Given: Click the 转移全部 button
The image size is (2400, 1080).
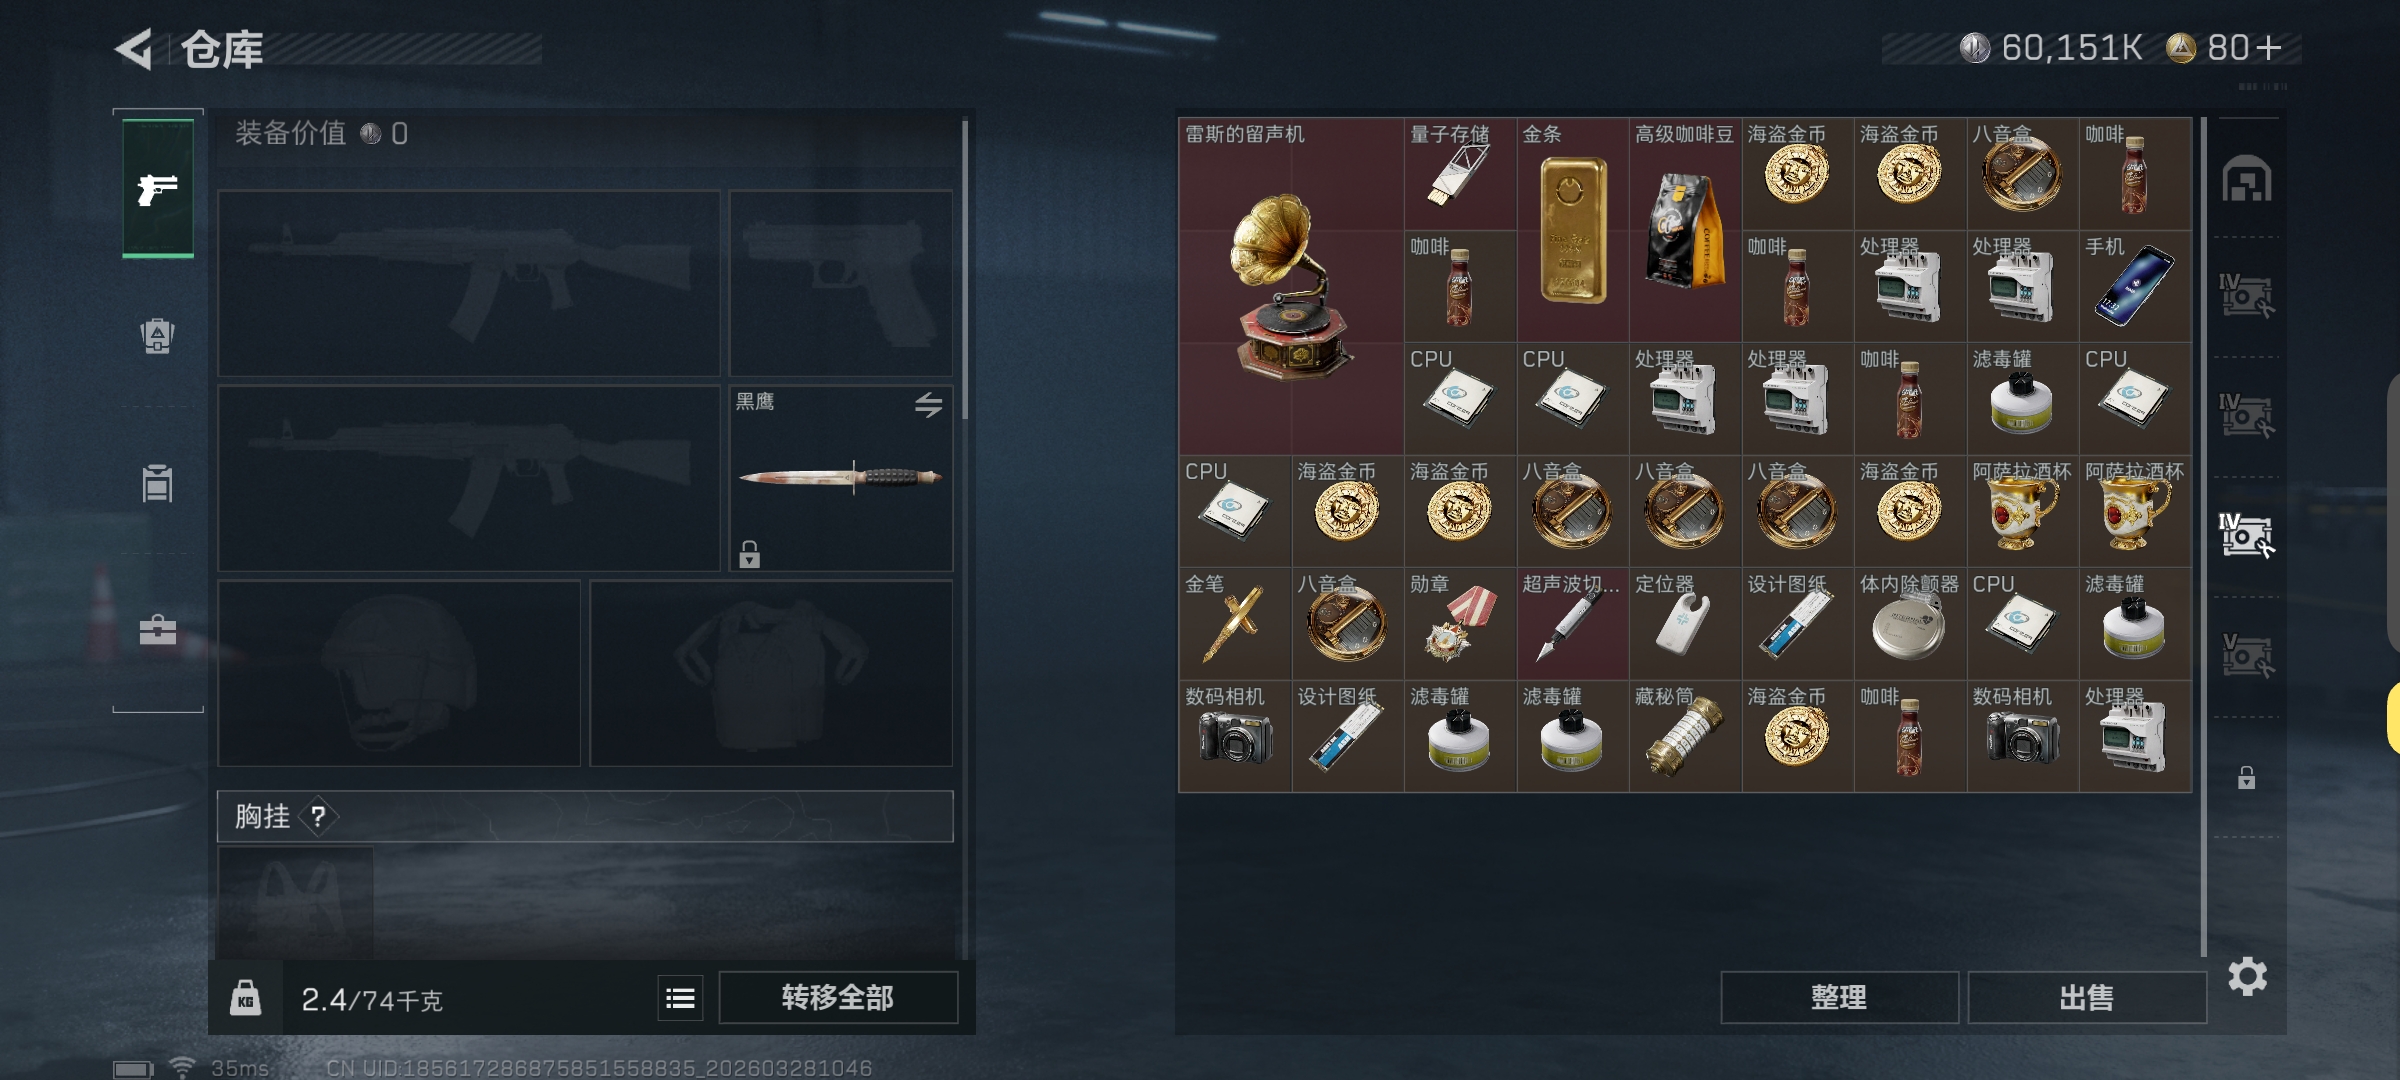Looking at the screenshot, I should [x=838, y=998].
